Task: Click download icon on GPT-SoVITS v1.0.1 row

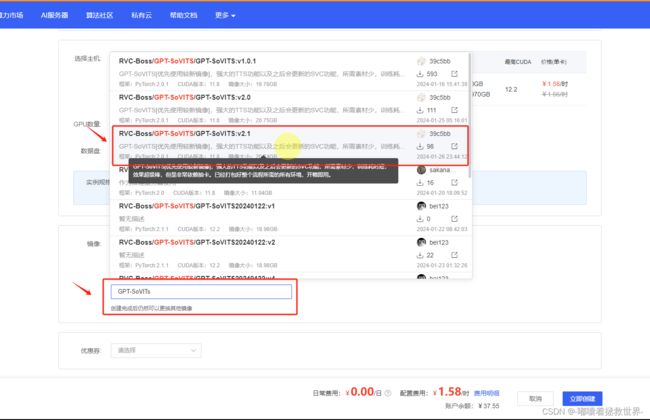Action: coord(420,74)
